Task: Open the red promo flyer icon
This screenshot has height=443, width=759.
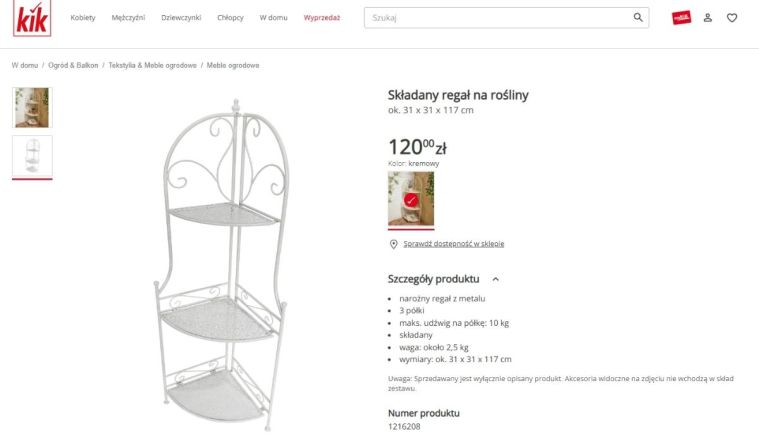Action: point(682,18)
